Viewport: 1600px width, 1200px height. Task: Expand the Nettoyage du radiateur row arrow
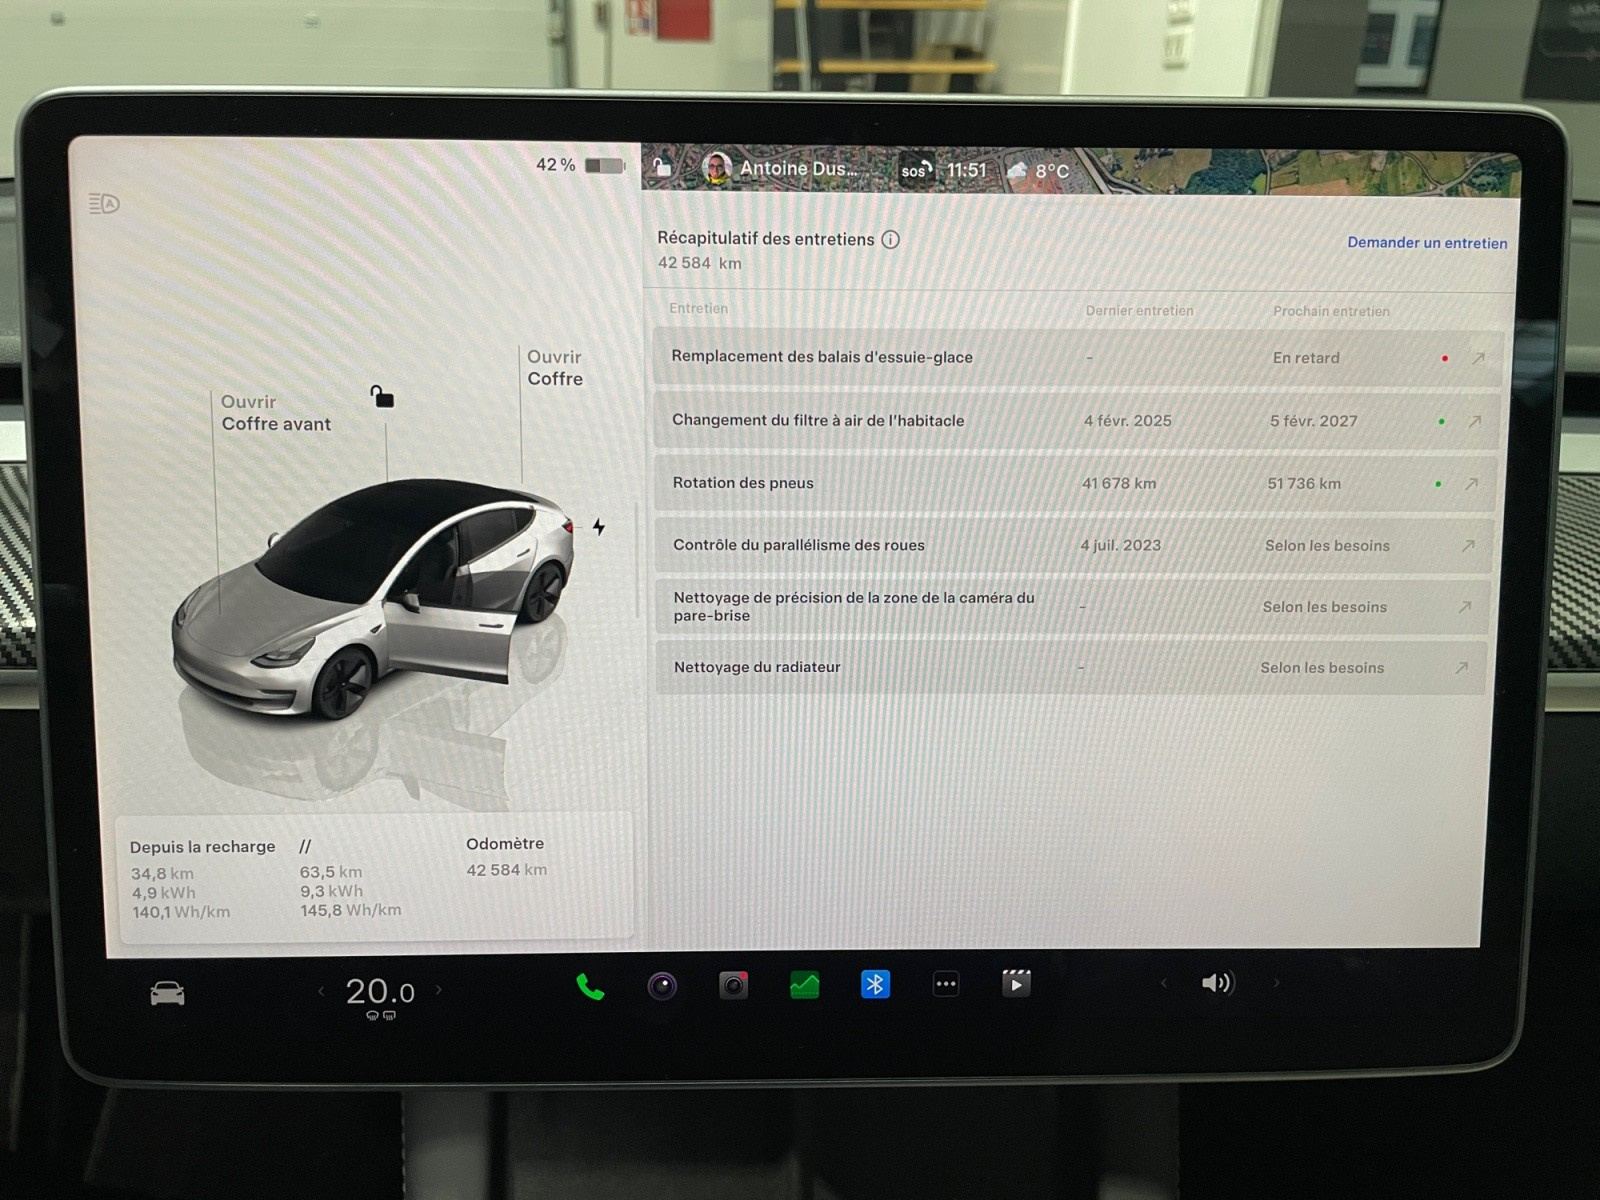1461,667
